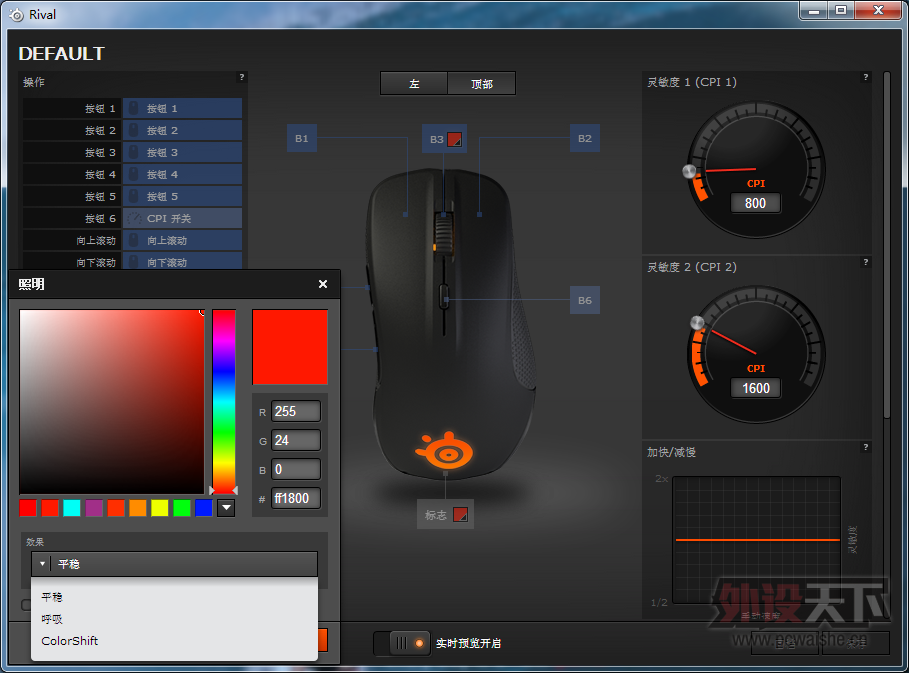Click the DEFAULT profile title

[x=61, y=54]
